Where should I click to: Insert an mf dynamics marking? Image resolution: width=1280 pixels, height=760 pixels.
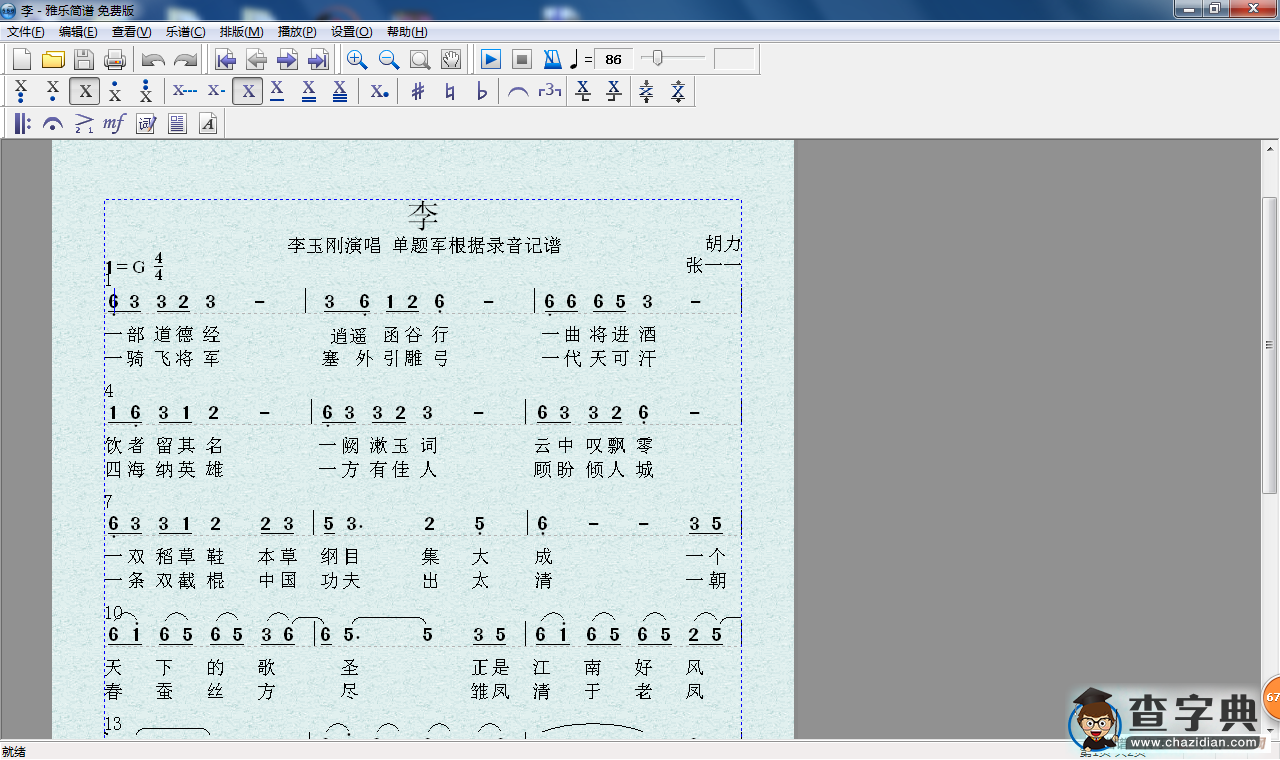click(114, 124)
